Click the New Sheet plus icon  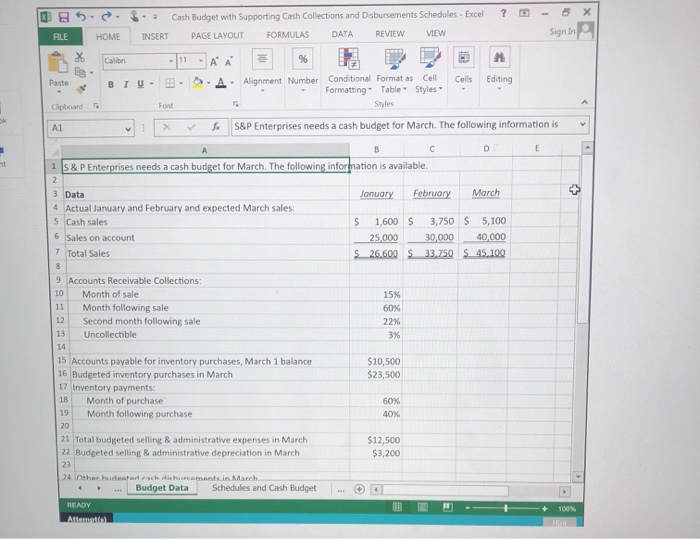pyautogui.click(x=359, y=489)
